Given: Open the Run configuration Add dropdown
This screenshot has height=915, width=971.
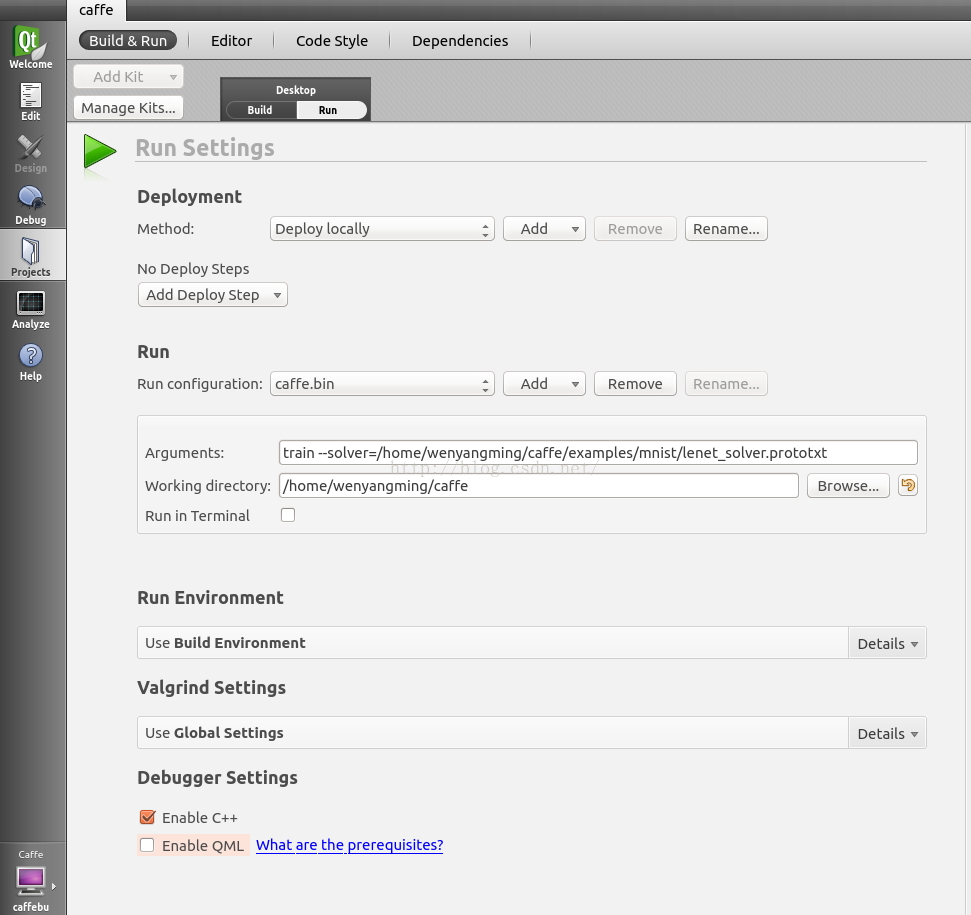Looking at the screenshot, I should [544, 384].
